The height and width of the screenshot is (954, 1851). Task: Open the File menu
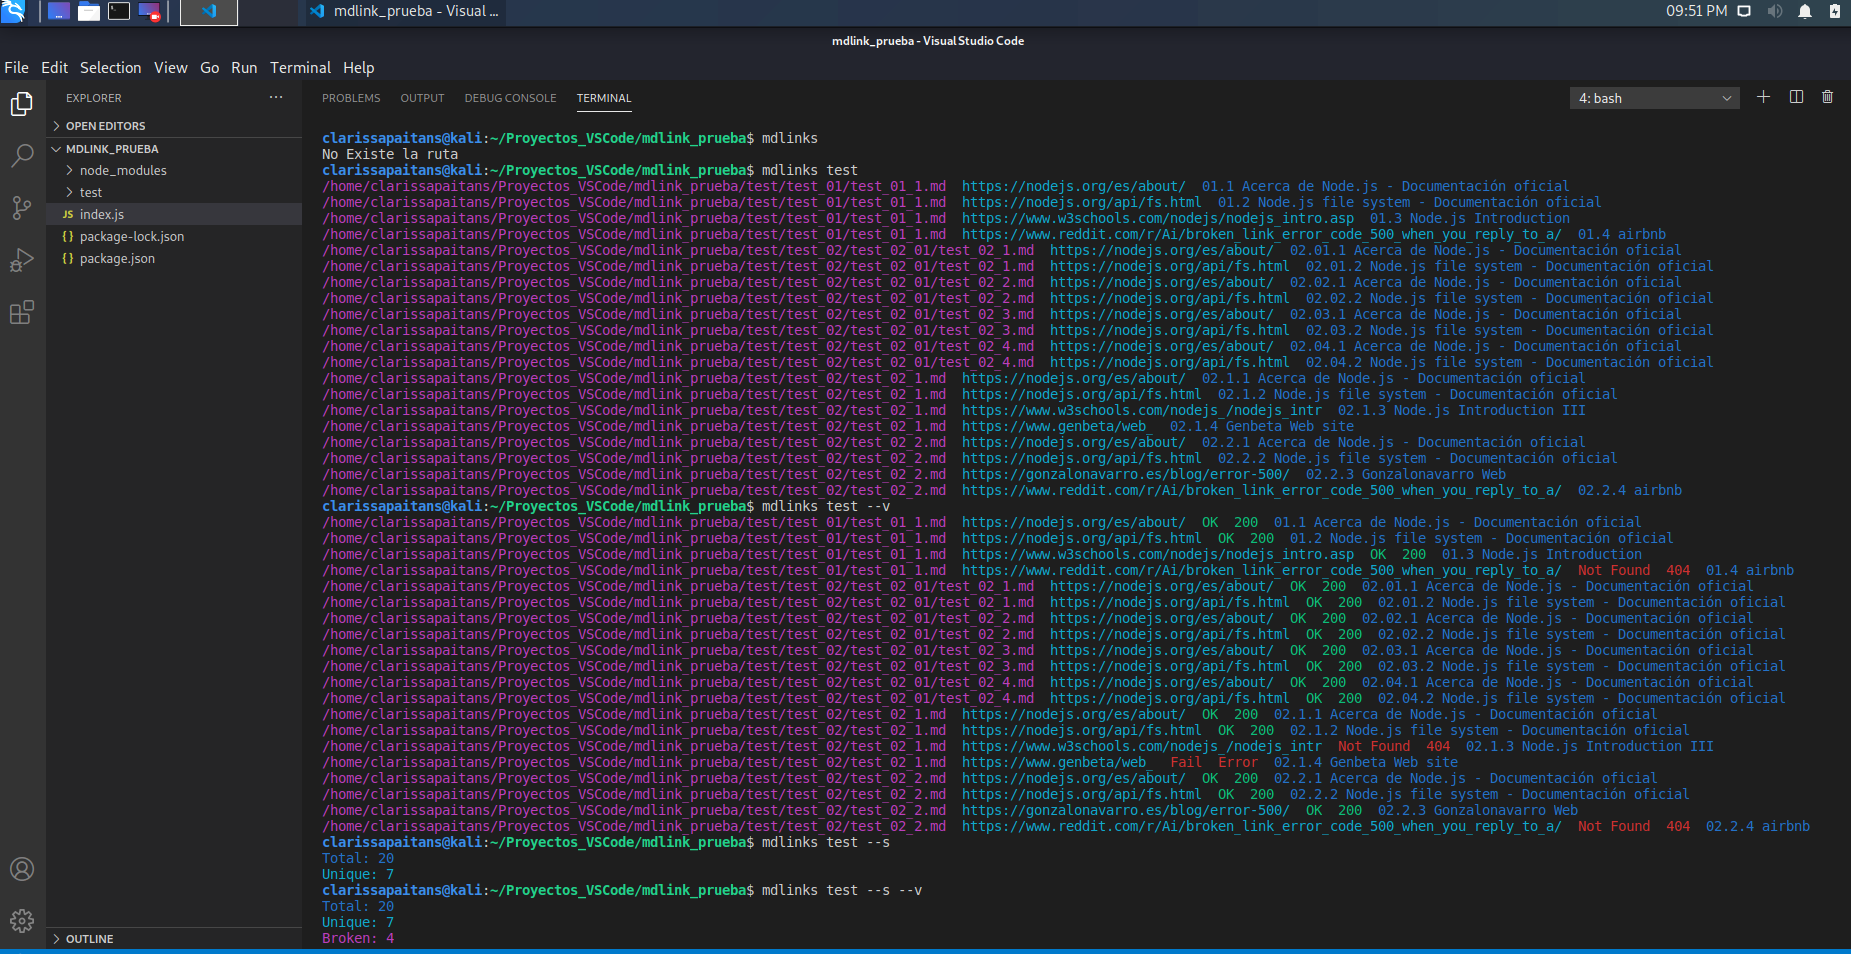[x=17, y=68]
